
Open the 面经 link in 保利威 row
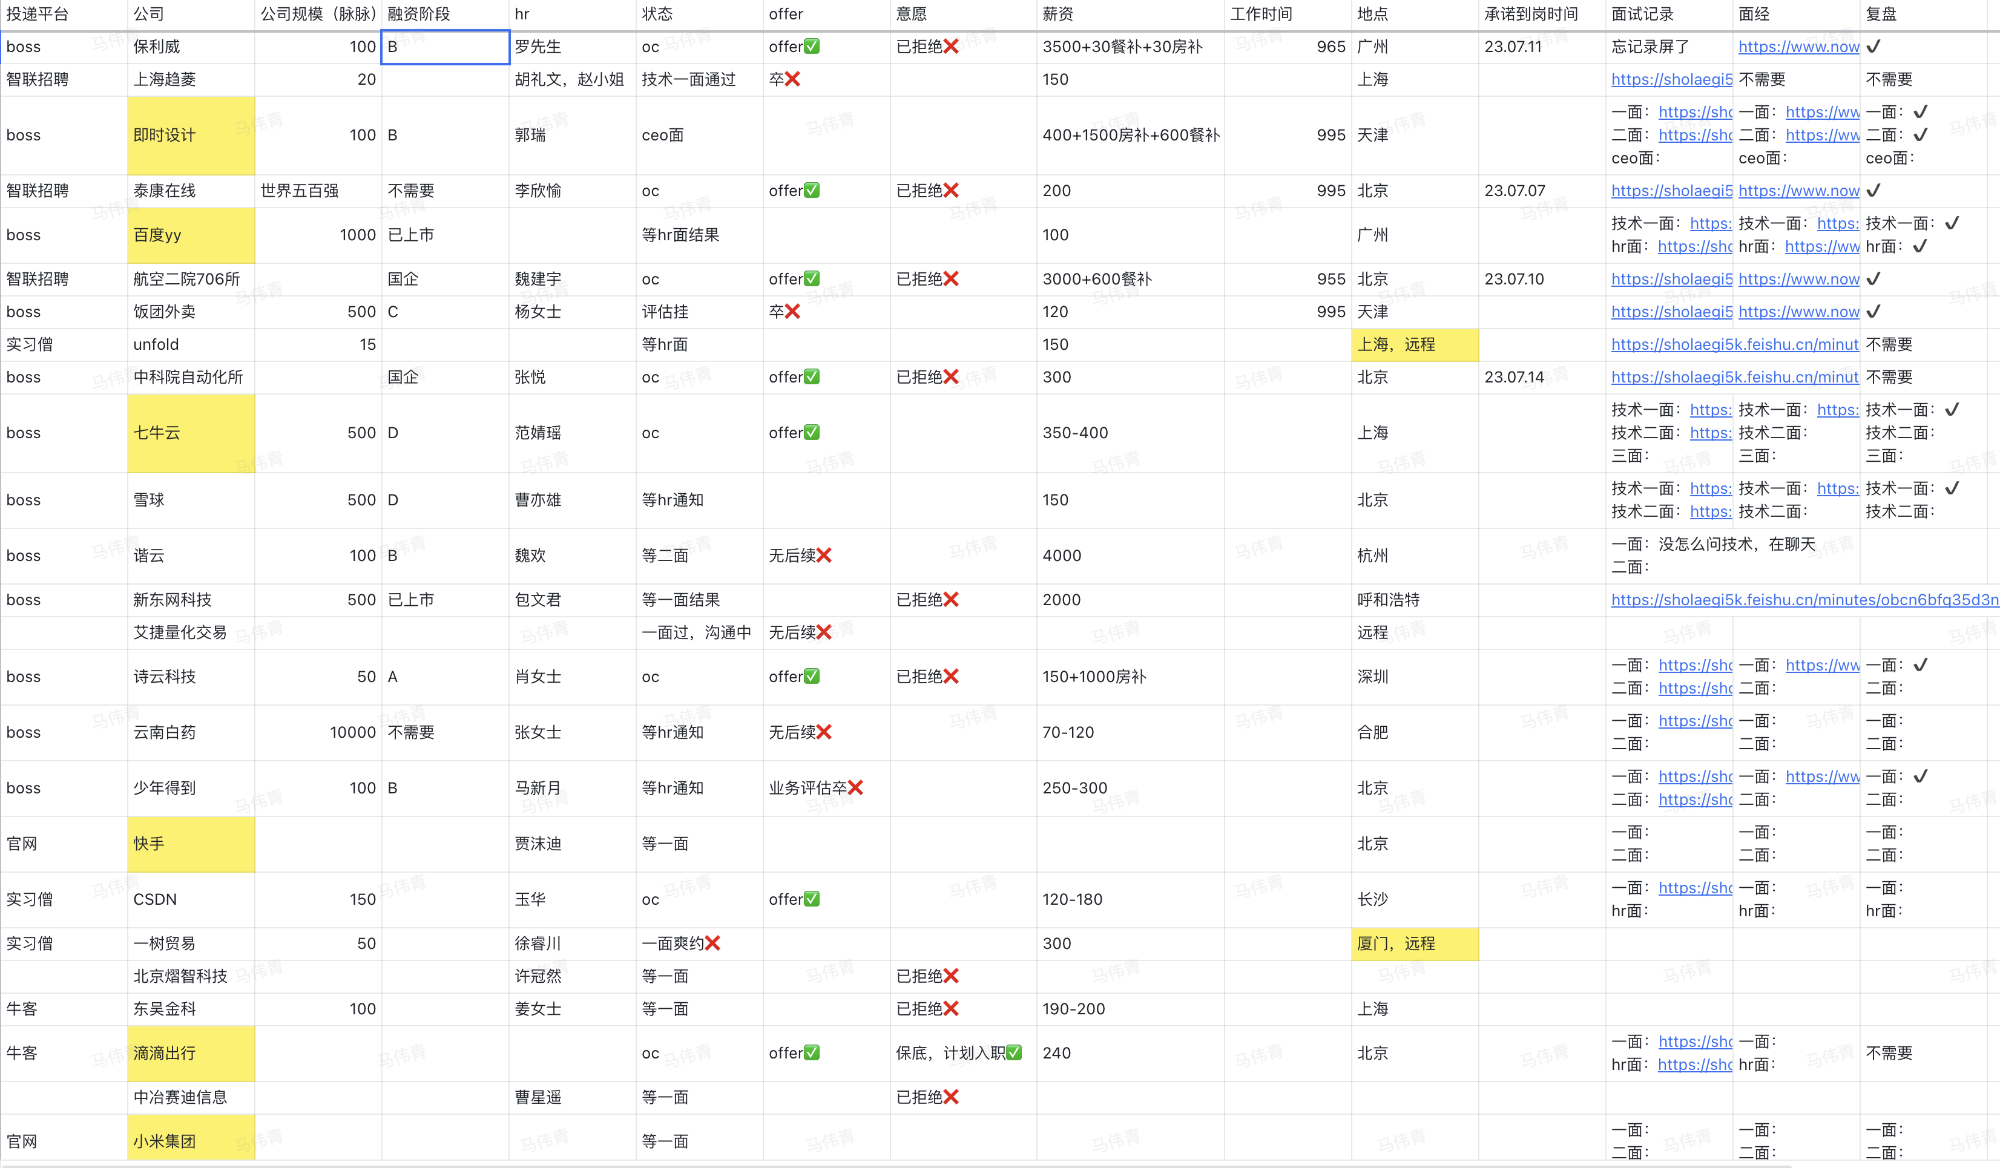coord(1798,47)
